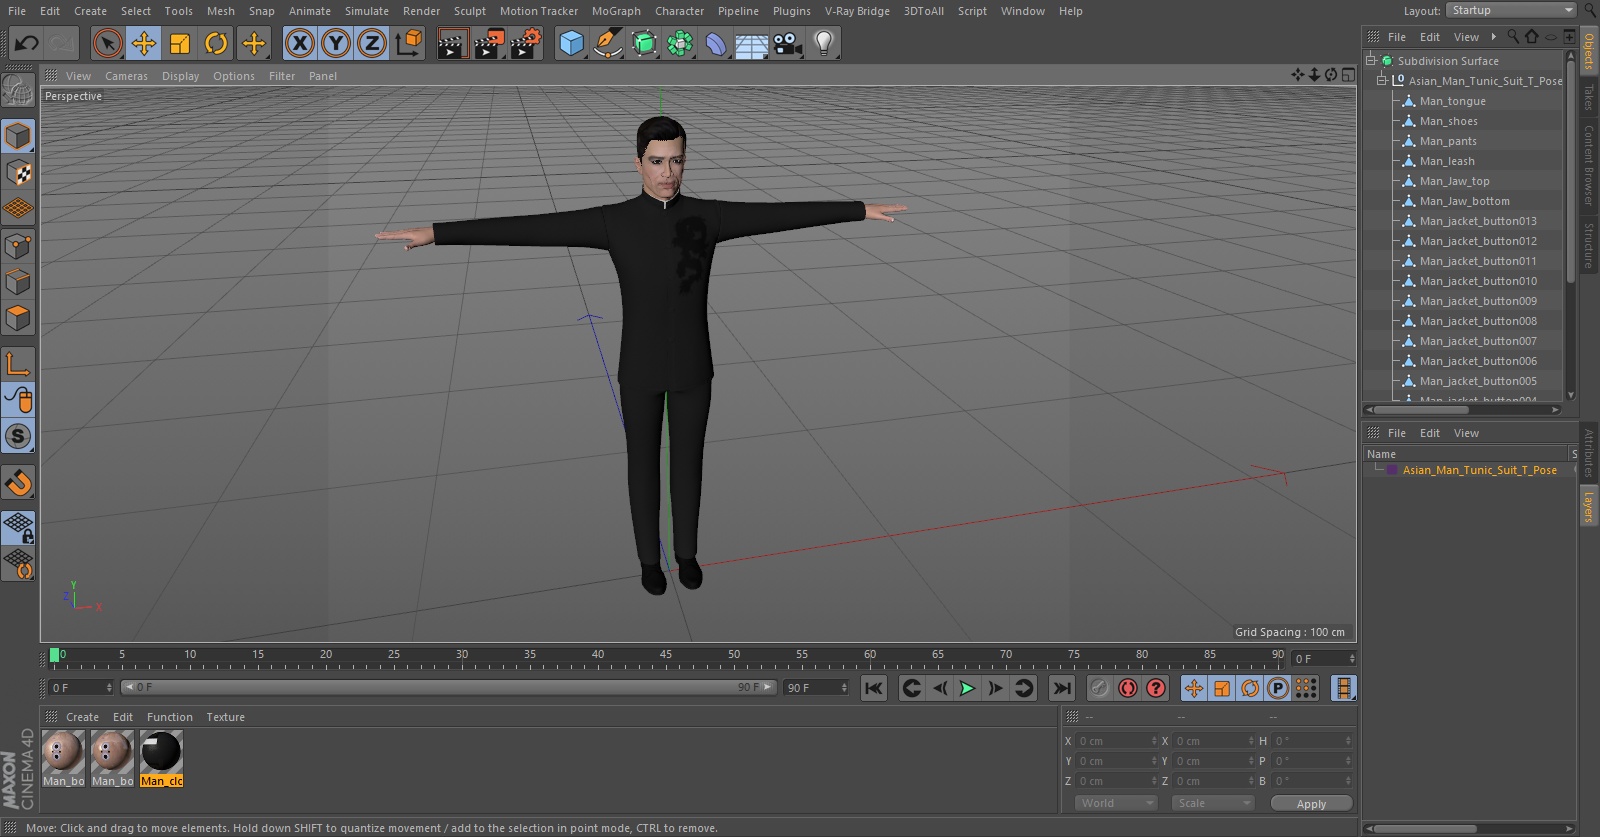Add a Light object
The height and width of the screenshot is (837, 1600).
(x=824, y=43)
